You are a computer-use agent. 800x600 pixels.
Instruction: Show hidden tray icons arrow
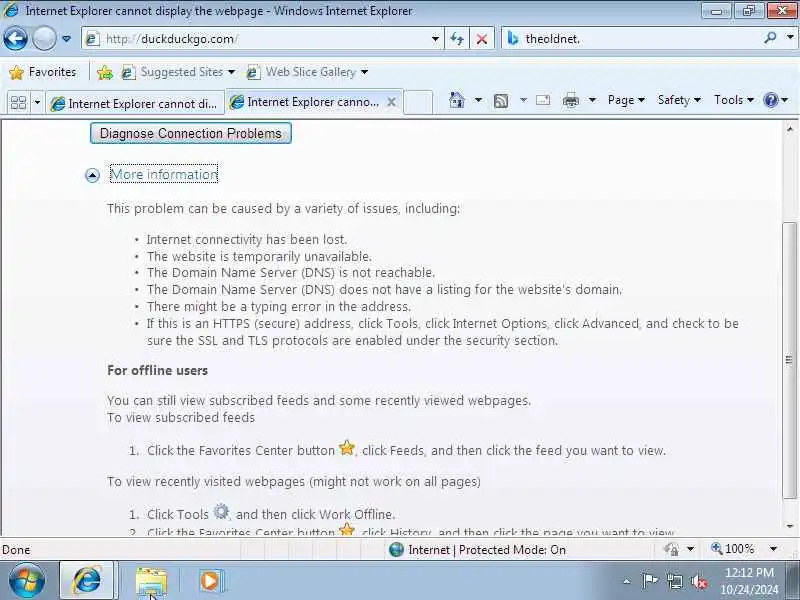click(x=627, y=581)
